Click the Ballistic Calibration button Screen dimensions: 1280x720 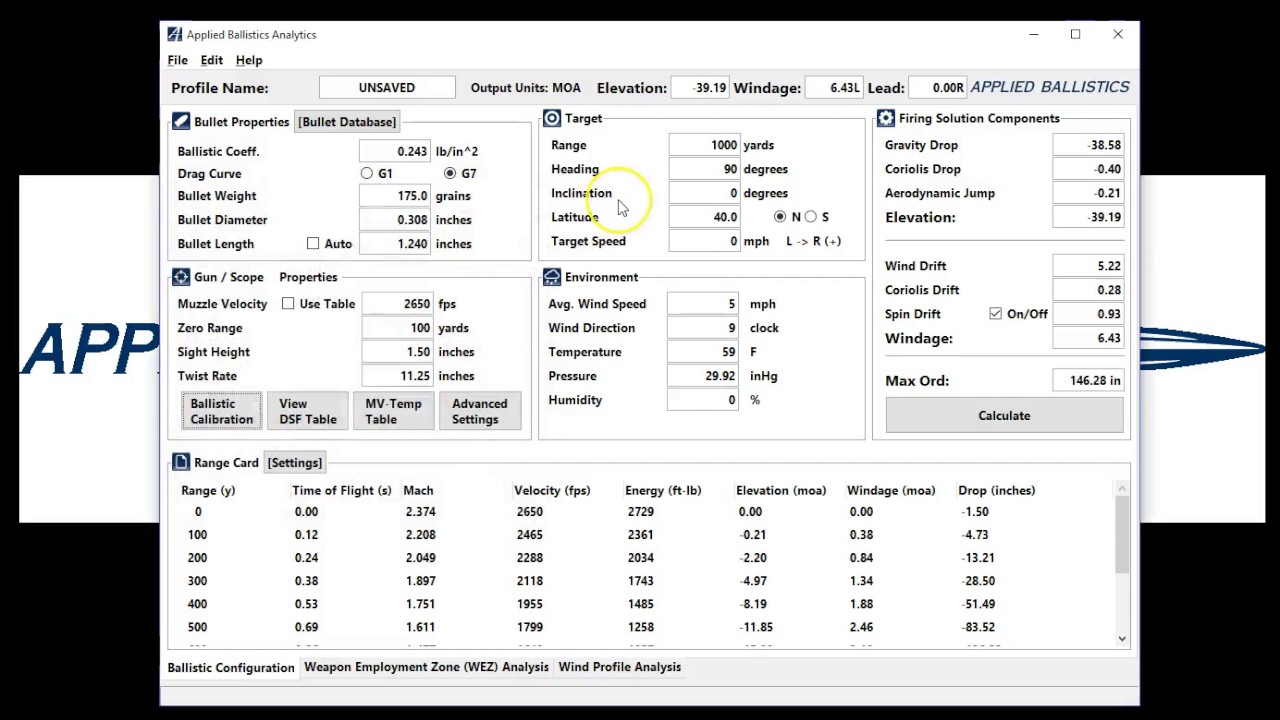click(x=222, y=411)
